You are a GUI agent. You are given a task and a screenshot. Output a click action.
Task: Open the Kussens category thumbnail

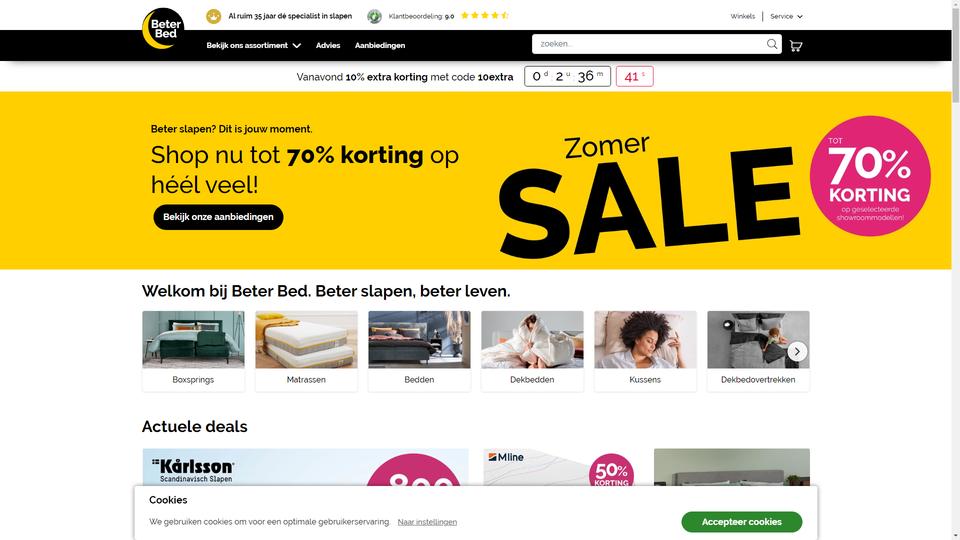(645, 351)
